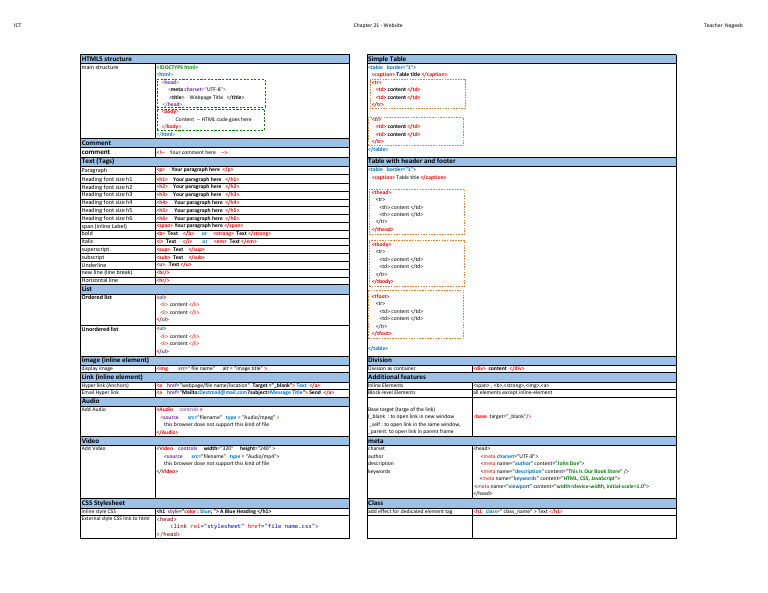Click the 'Image (inline element)' header
Viewport: 768px width, 593px height.
pos(115,359)
